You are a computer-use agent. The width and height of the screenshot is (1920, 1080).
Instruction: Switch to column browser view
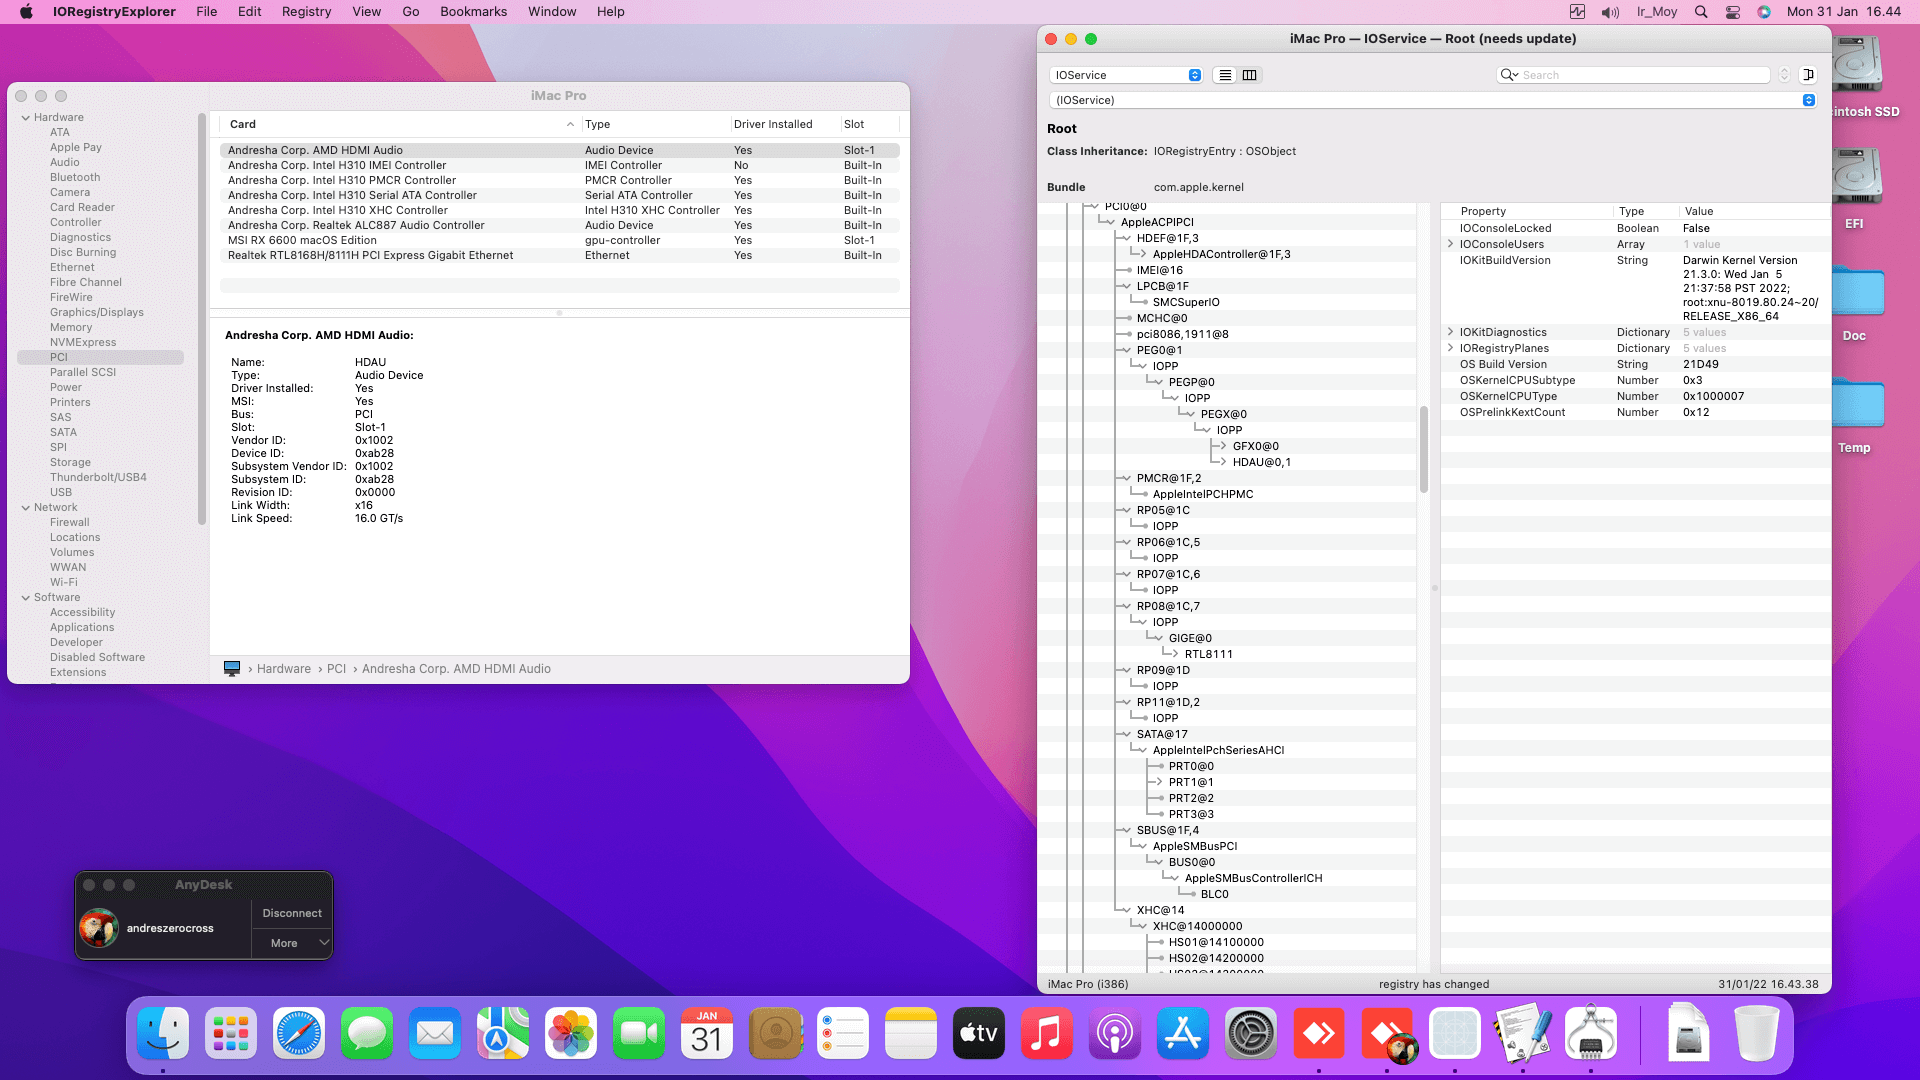click(1250, 75)
